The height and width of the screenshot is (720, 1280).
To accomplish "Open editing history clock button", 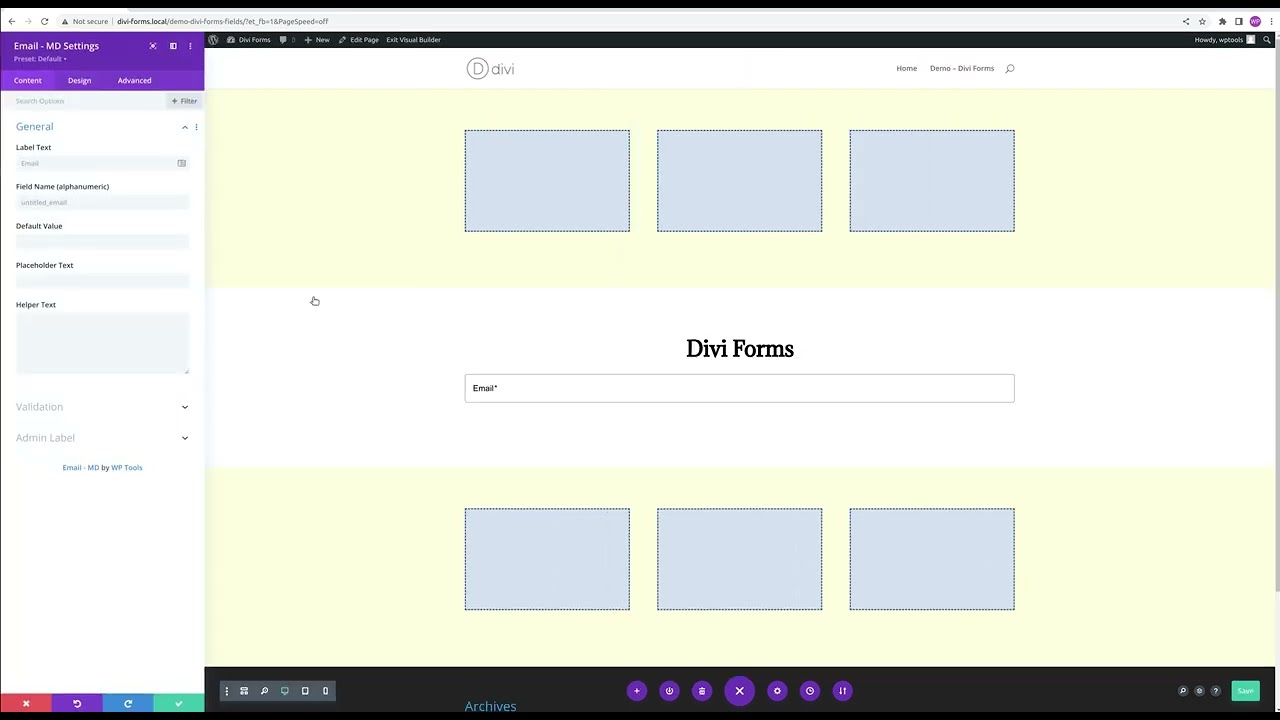I will point(810,691).
